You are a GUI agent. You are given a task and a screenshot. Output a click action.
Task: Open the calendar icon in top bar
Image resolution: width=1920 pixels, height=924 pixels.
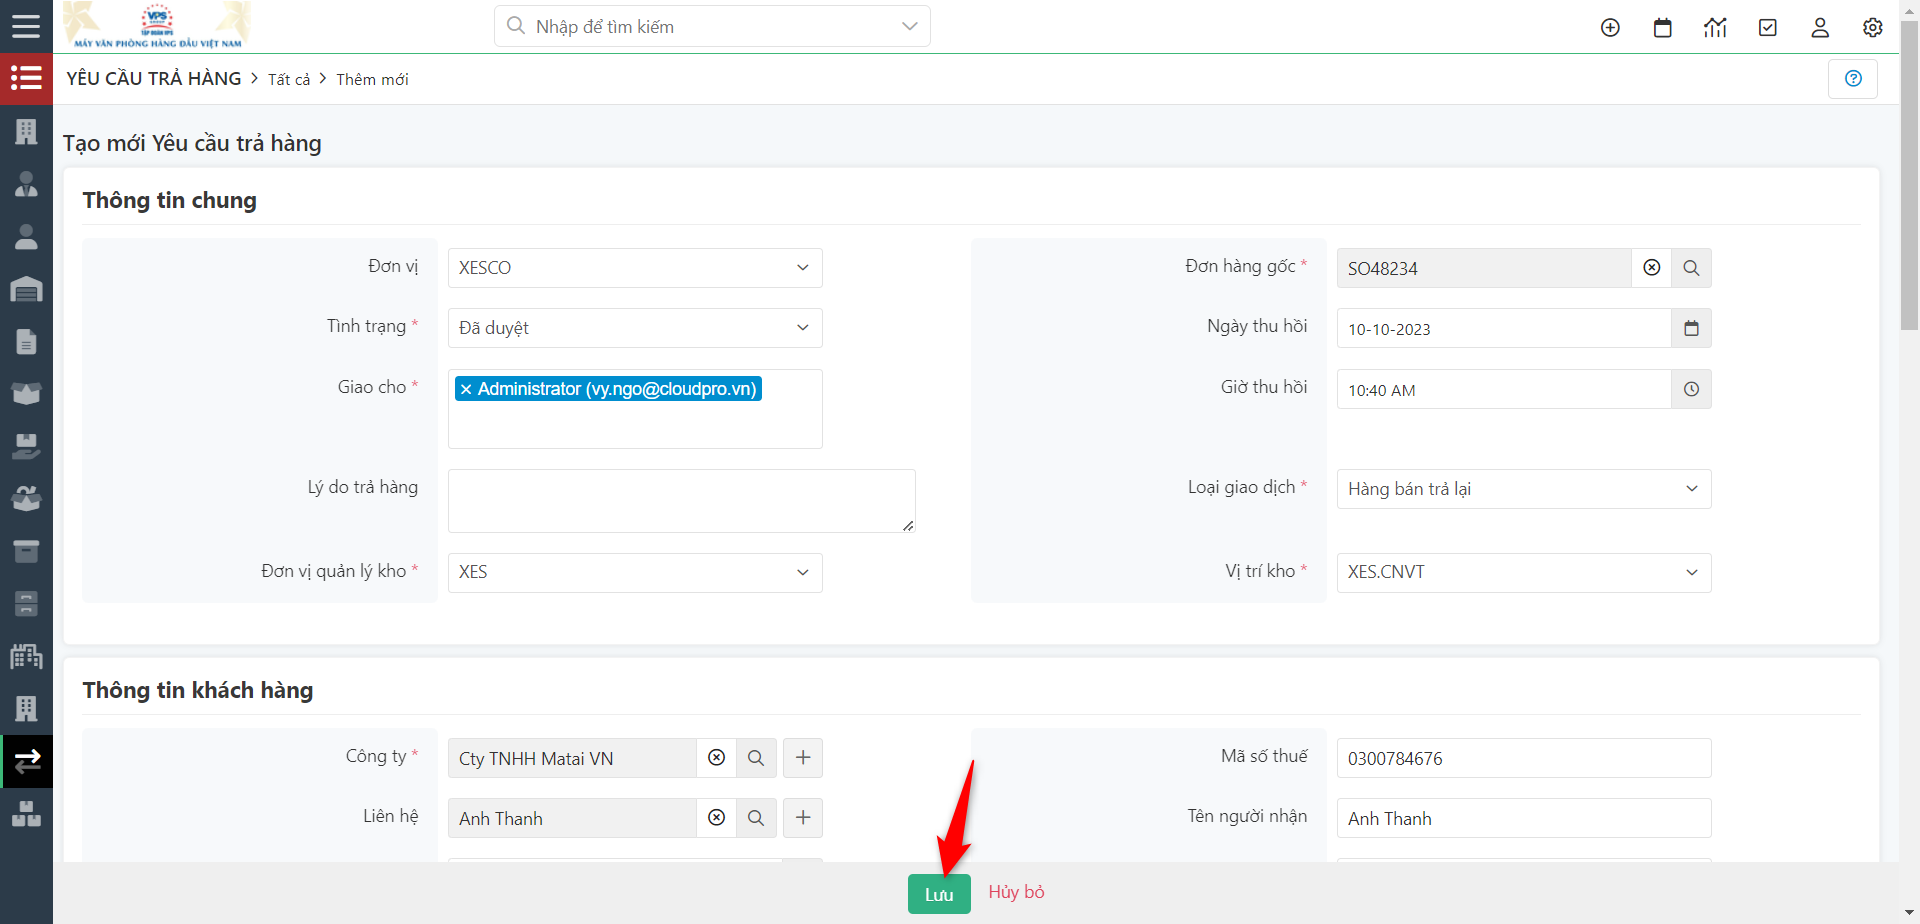click(1663, 28)
